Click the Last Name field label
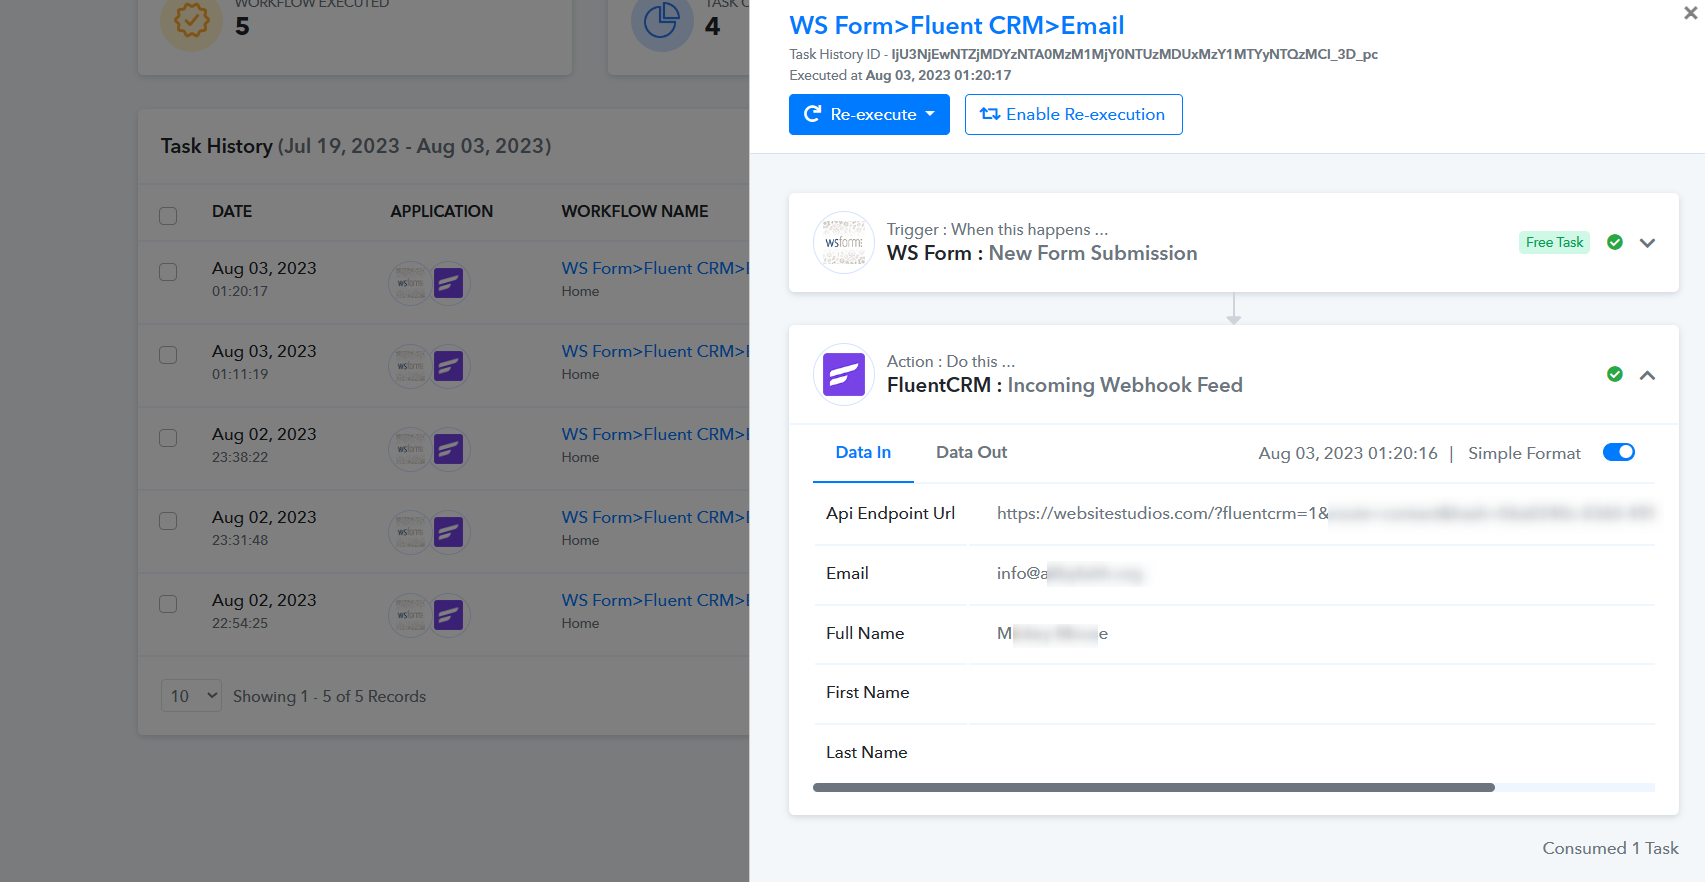This screenshot has height=882, width=1705. click(866, 752)
